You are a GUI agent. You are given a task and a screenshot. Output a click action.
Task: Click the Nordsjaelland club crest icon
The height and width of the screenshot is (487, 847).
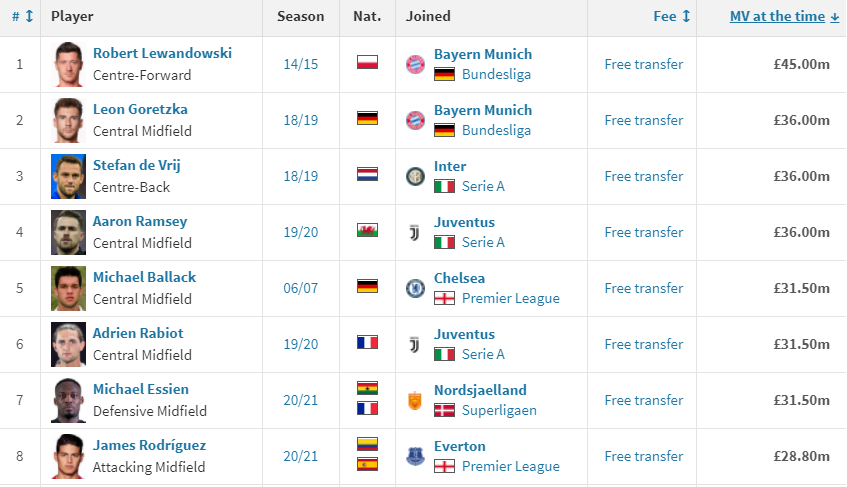[x=415, y=400]
